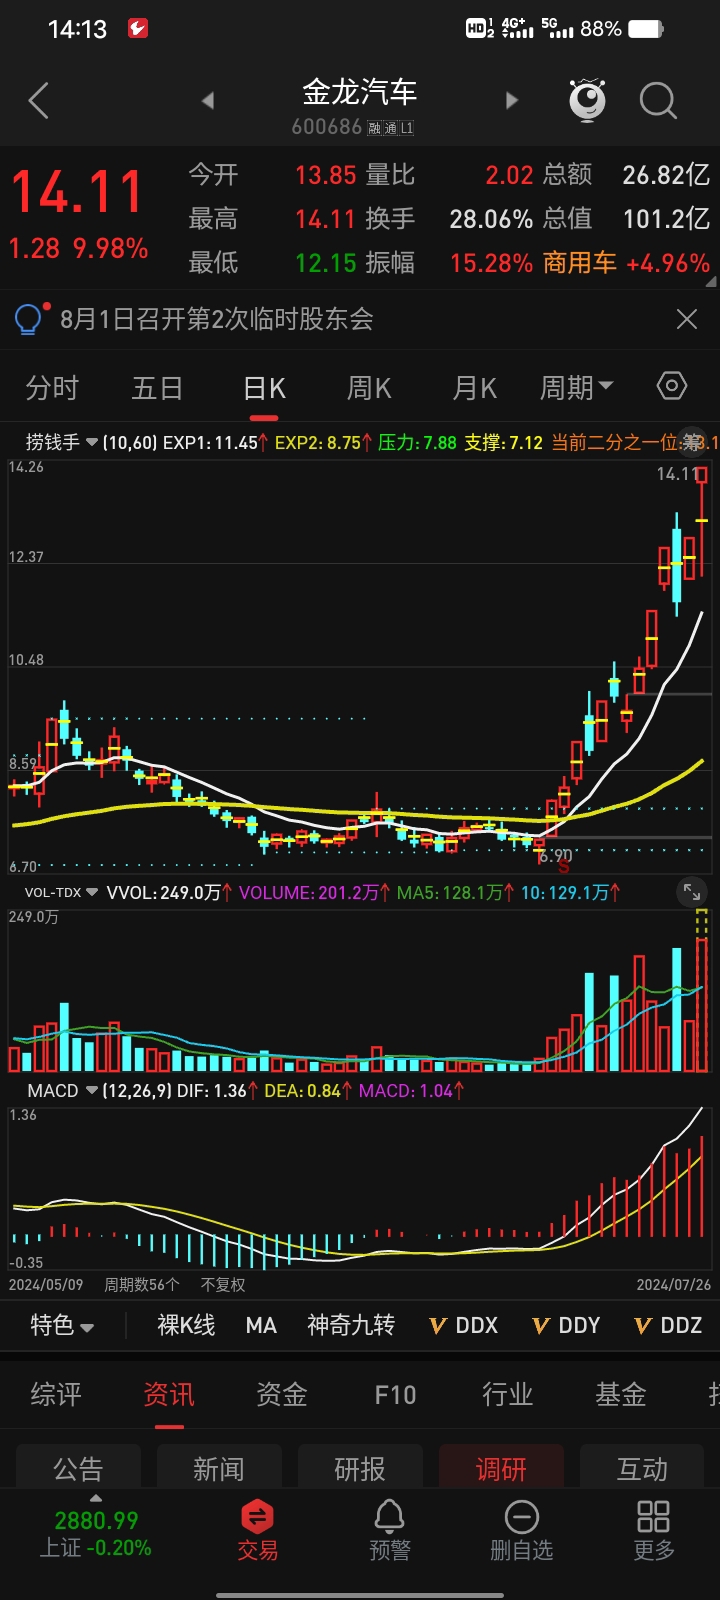The image size is (720, 1600).
Task: Open 基金 section tab
Action: click(621, 1394)
